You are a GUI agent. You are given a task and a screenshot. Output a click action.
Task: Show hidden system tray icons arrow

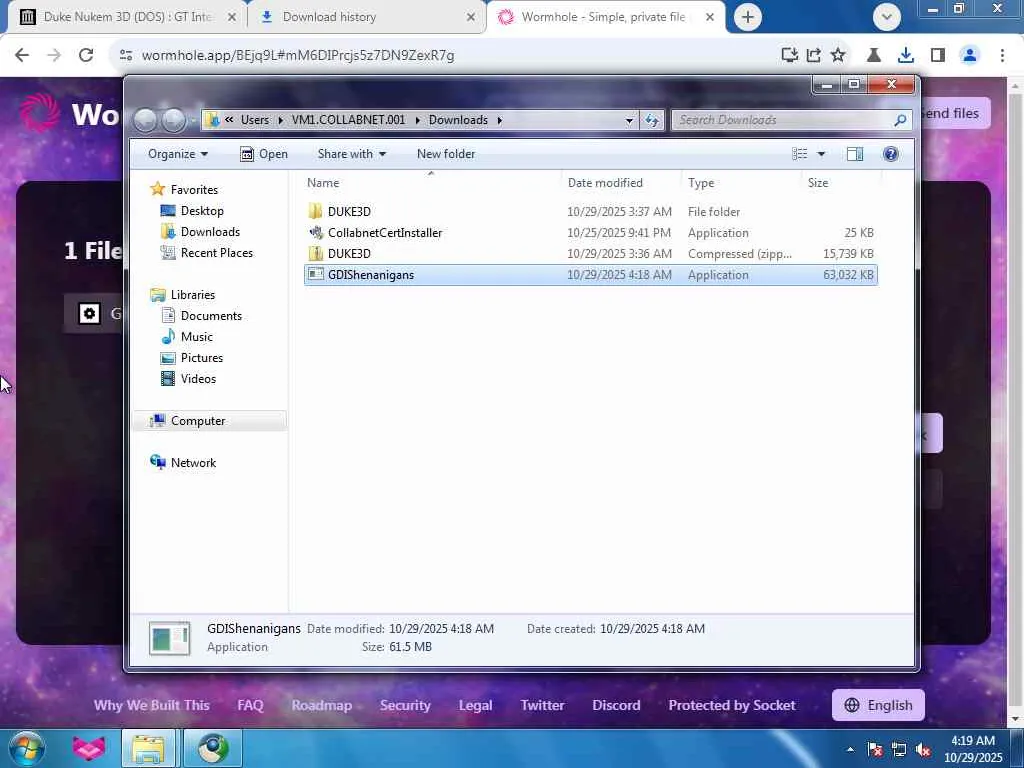point(850,749)
